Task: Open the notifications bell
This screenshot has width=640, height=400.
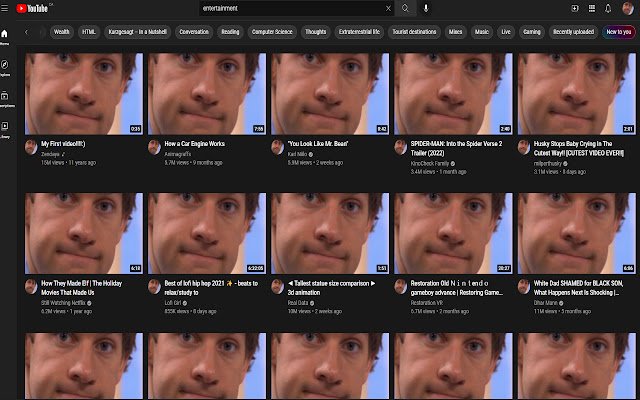Action: (608, 8)
